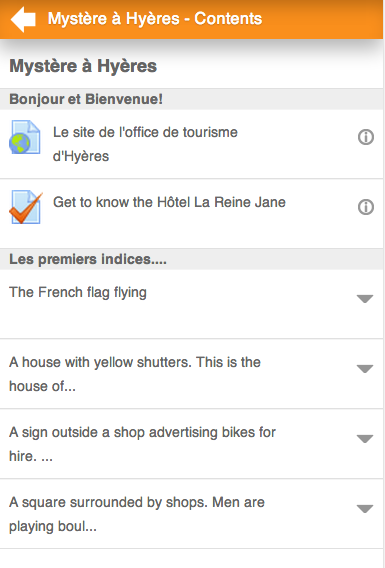Screen dimensions: 385x568
Task: Click the Mystère à Hyères course title
Action: pos(83,66)
